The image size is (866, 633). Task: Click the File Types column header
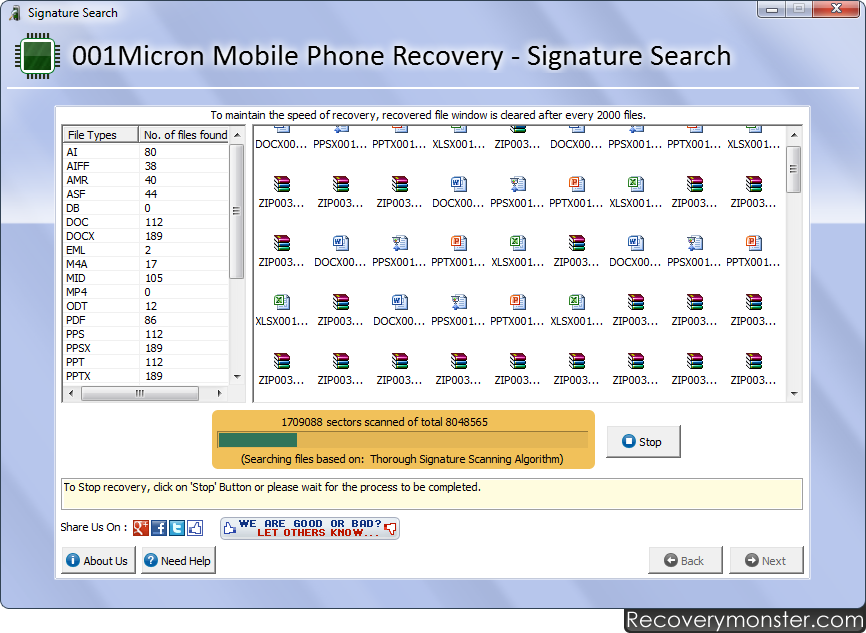tap(100, 135)
